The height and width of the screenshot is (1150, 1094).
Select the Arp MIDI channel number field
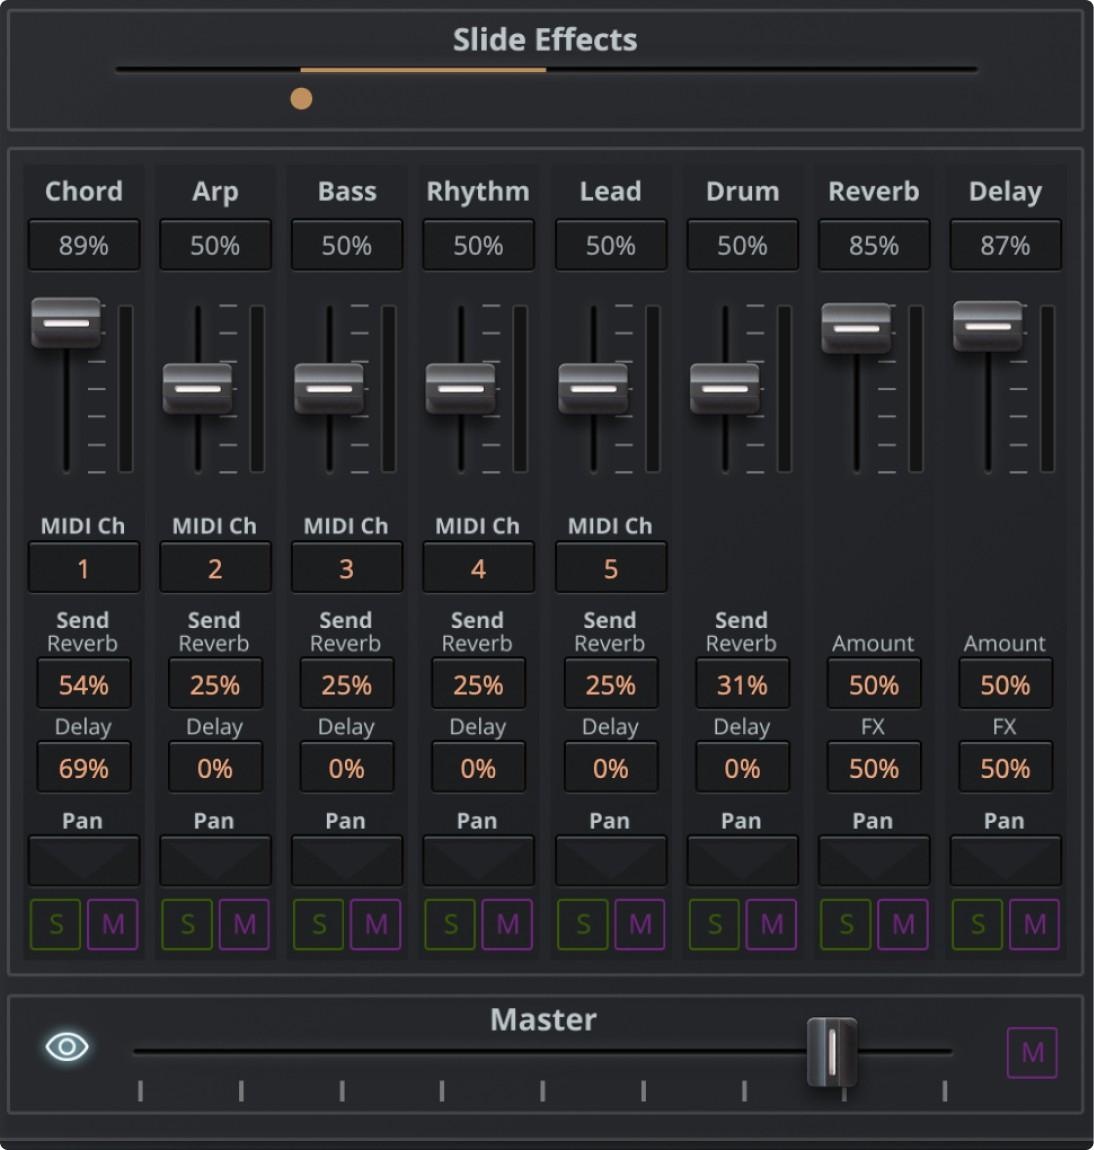(215, 567)
